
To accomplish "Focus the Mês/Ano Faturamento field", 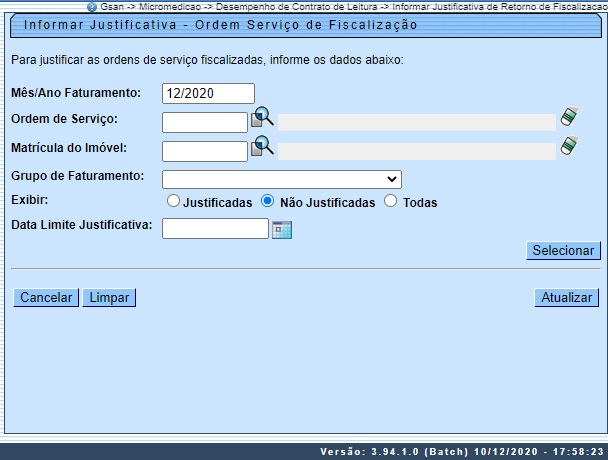I will point(208,93).
